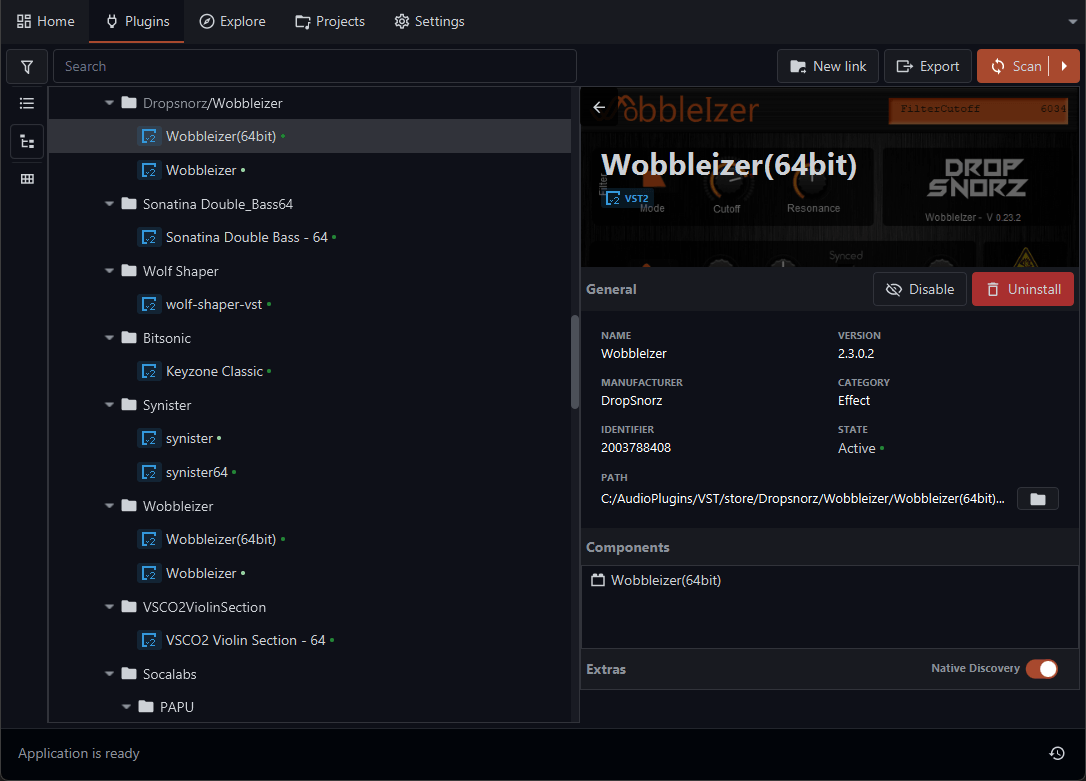
Task: Open history icon in status bar
Action: 1057,753
